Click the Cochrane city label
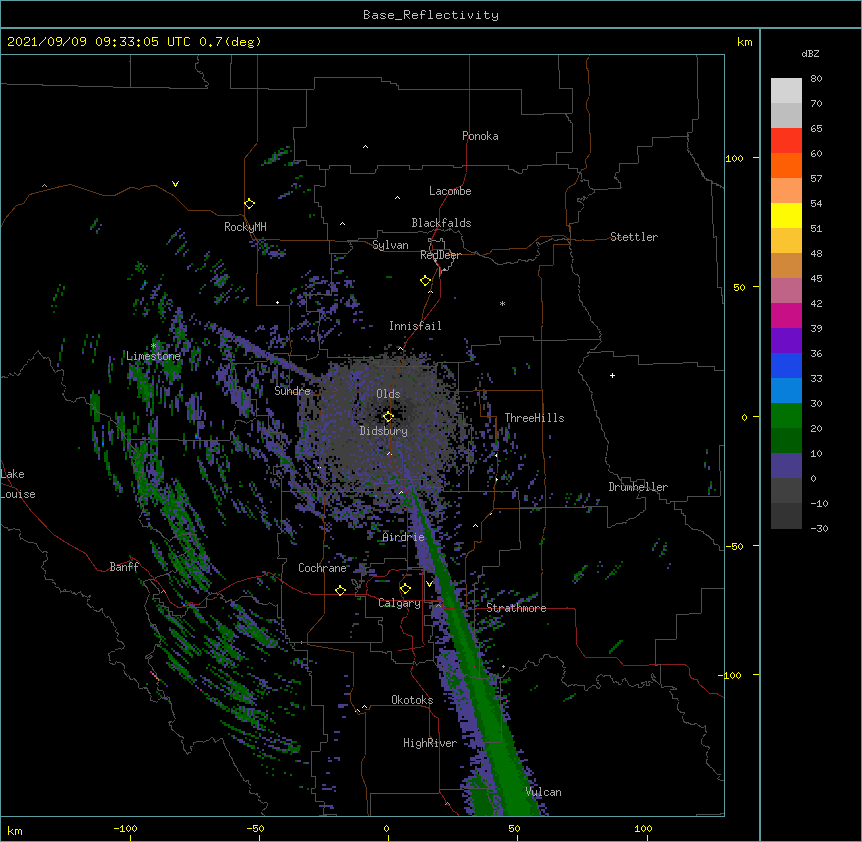862x842 pixels. (x=322, y=568)
